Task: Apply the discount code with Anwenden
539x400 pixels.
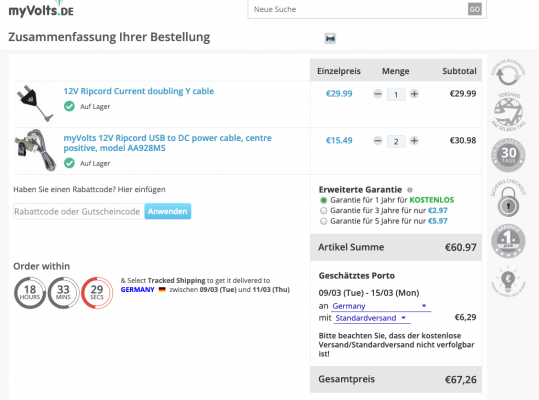Action: (x=168, y=211)
